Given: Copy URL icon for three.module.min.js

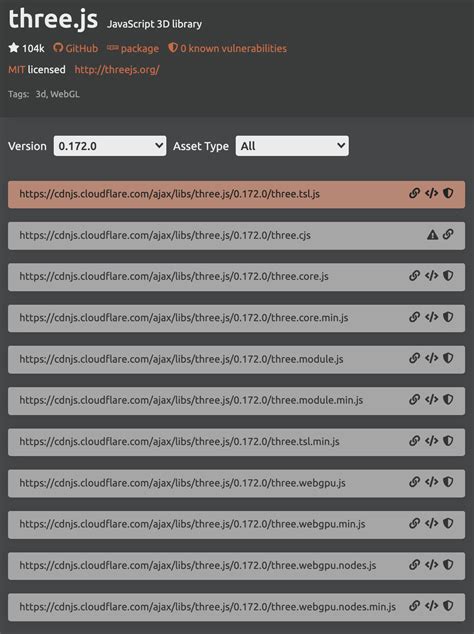Looking at the screenshot, I should coord(414,399).
